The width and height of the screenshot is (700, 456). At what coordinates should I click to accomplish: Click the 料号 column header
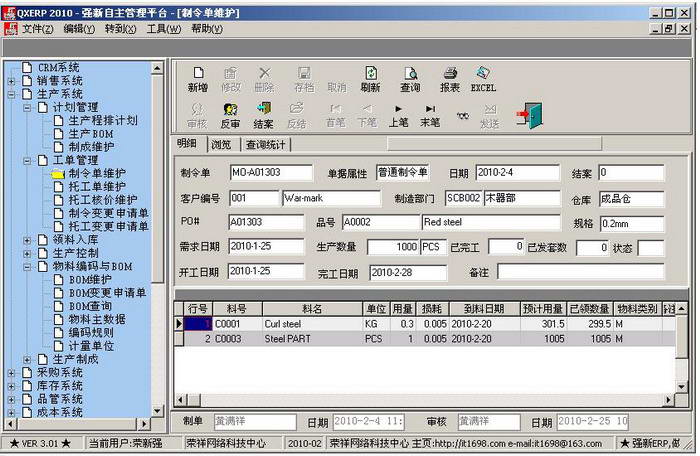(237, 309)
